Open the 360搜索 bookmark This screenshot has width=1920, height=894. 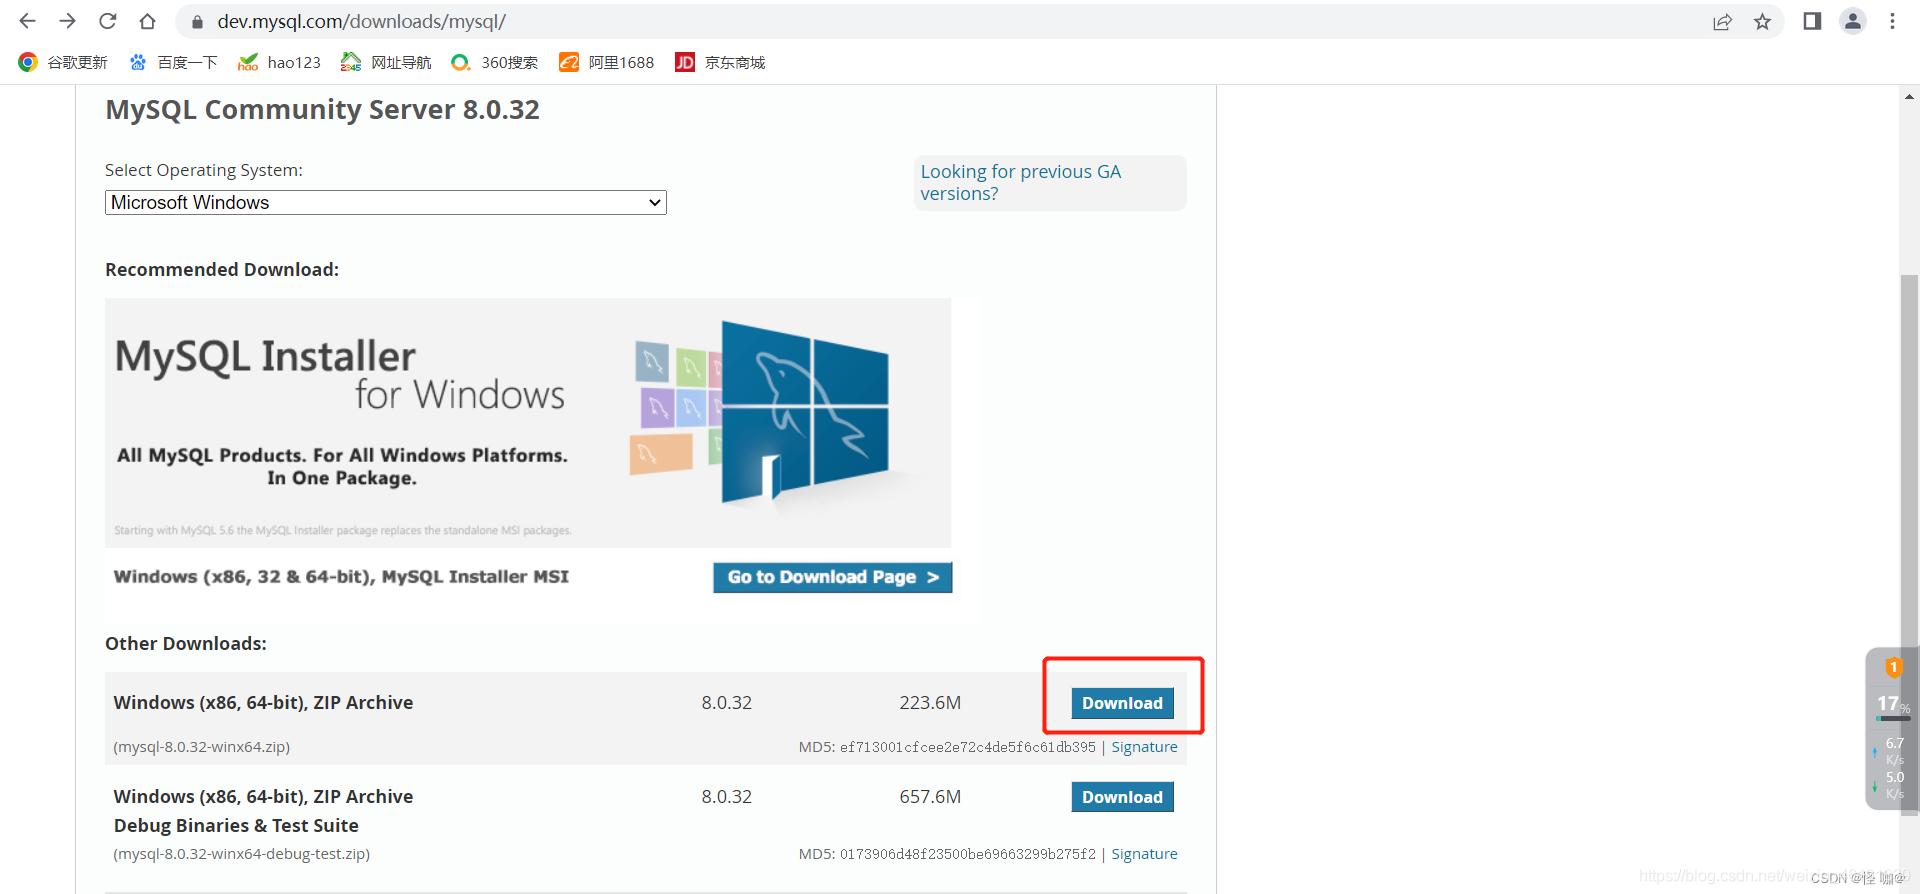(494, 62)
